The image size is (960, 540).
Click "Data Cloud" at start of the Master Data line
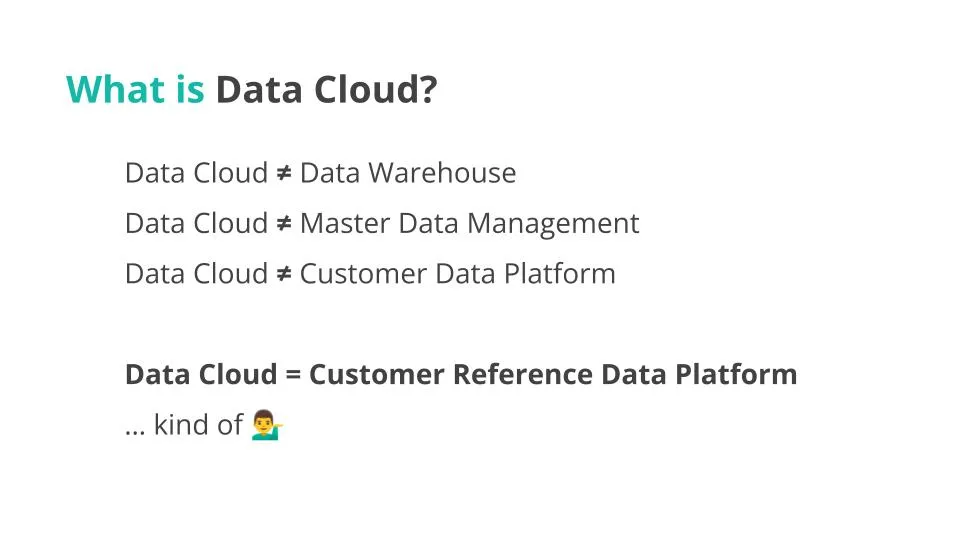pos(196,223)
